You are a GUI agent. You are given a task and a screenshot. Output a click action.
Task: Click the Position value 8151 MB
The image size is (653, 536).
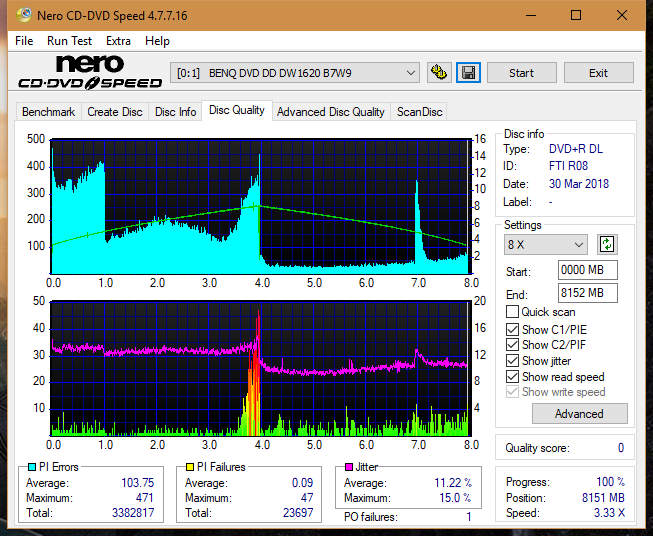coord(603,498)
